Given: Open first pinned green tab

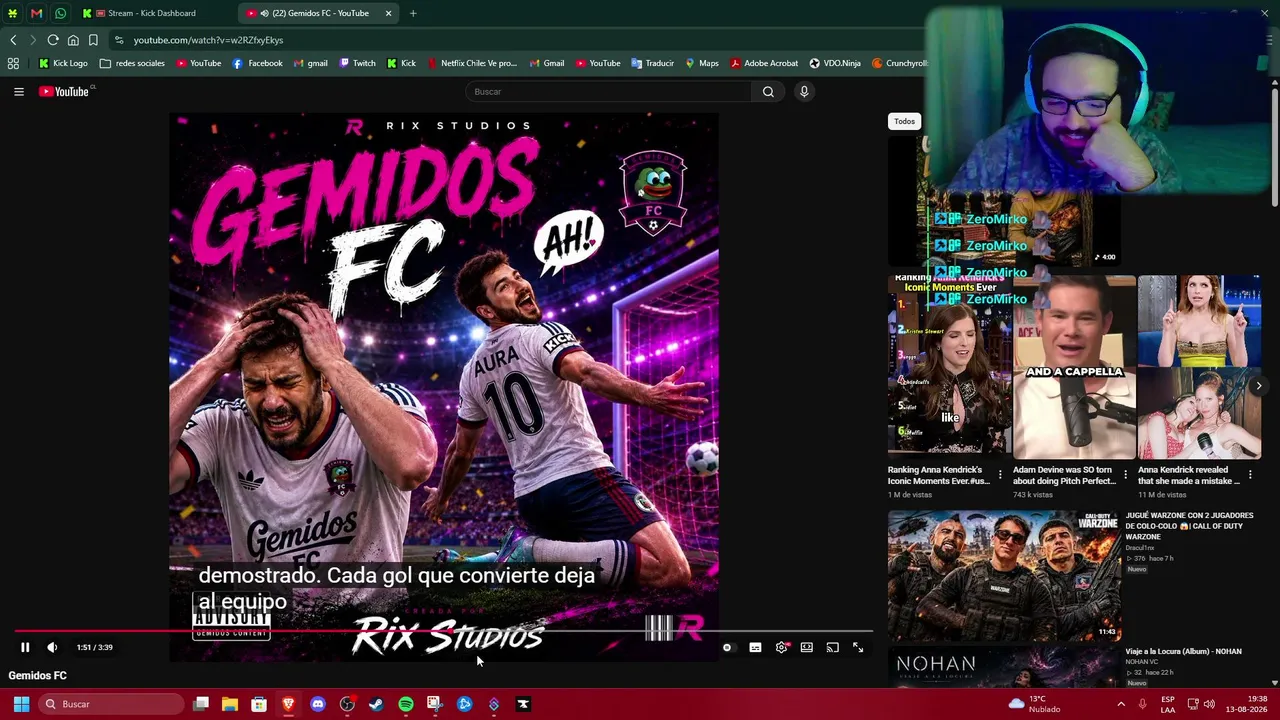Looking at the screenshot, I should 12,13.
